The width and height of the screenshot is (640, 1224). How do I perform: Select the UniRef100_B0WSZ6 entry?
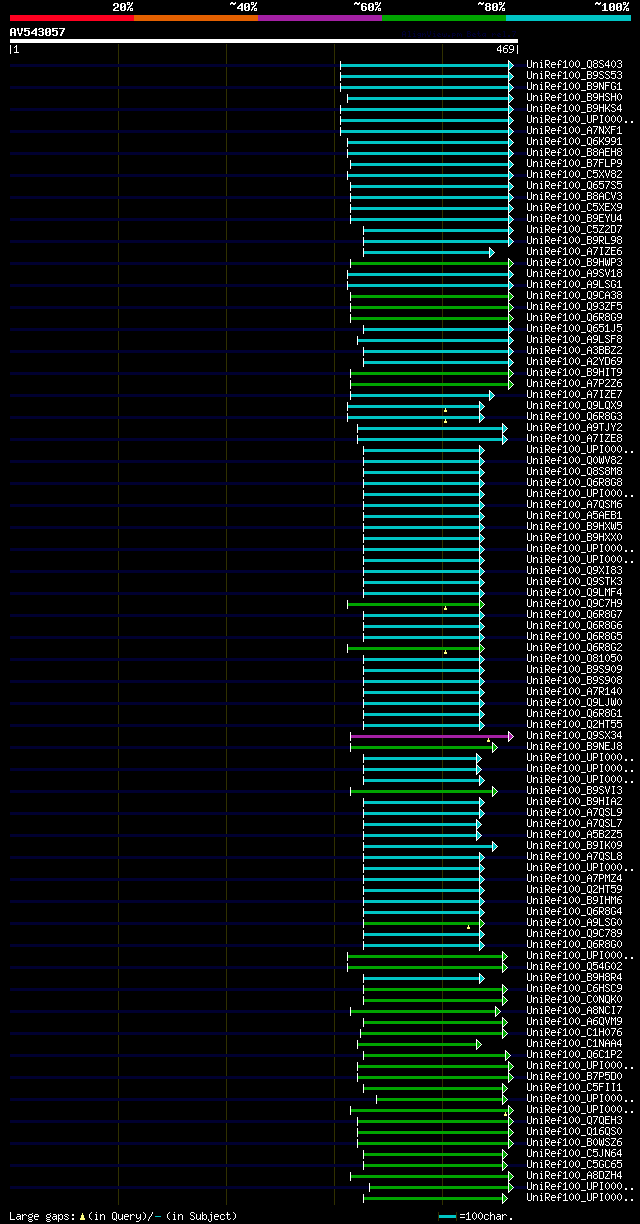pyautogui.click(x=574, y=1142)
